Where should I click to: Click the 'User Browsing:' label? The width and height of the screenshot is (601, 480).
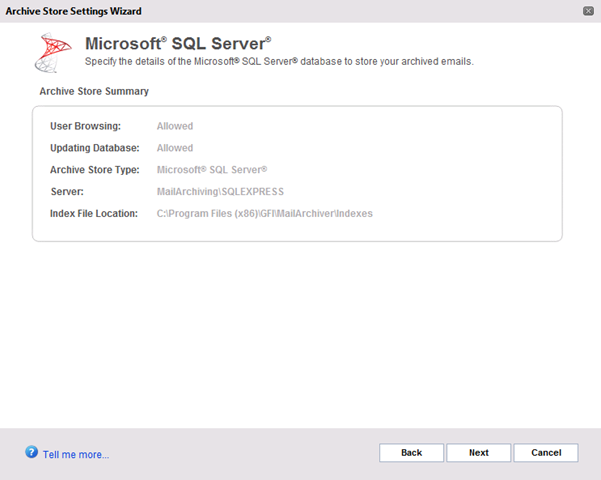(x=85, y=126)
